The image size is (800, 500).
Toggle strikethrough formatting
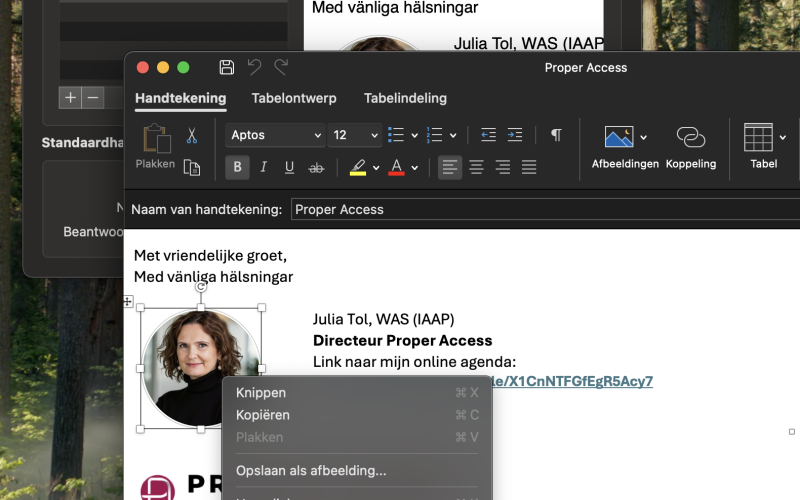coord(316,167)
